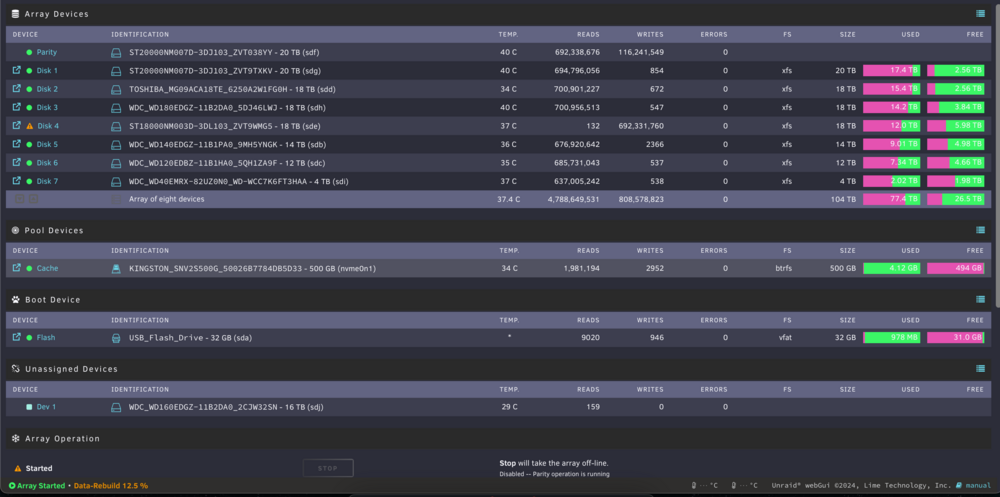Viewport: 1000px width, 497px height.
Task: Open the Disk 1 settings link
Action: point(47,71)
